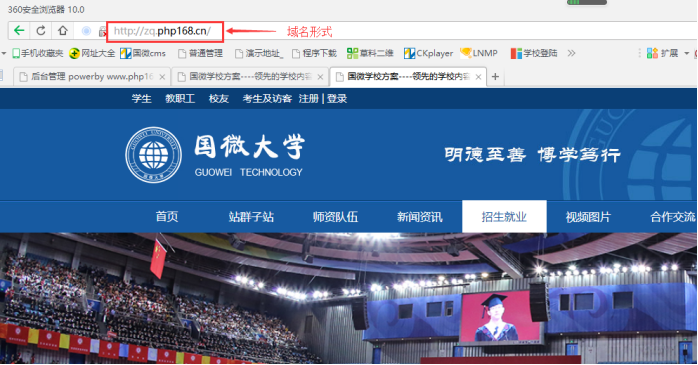Open the CKplayer bookmark
698x365 pixels.
coord(428,53)
